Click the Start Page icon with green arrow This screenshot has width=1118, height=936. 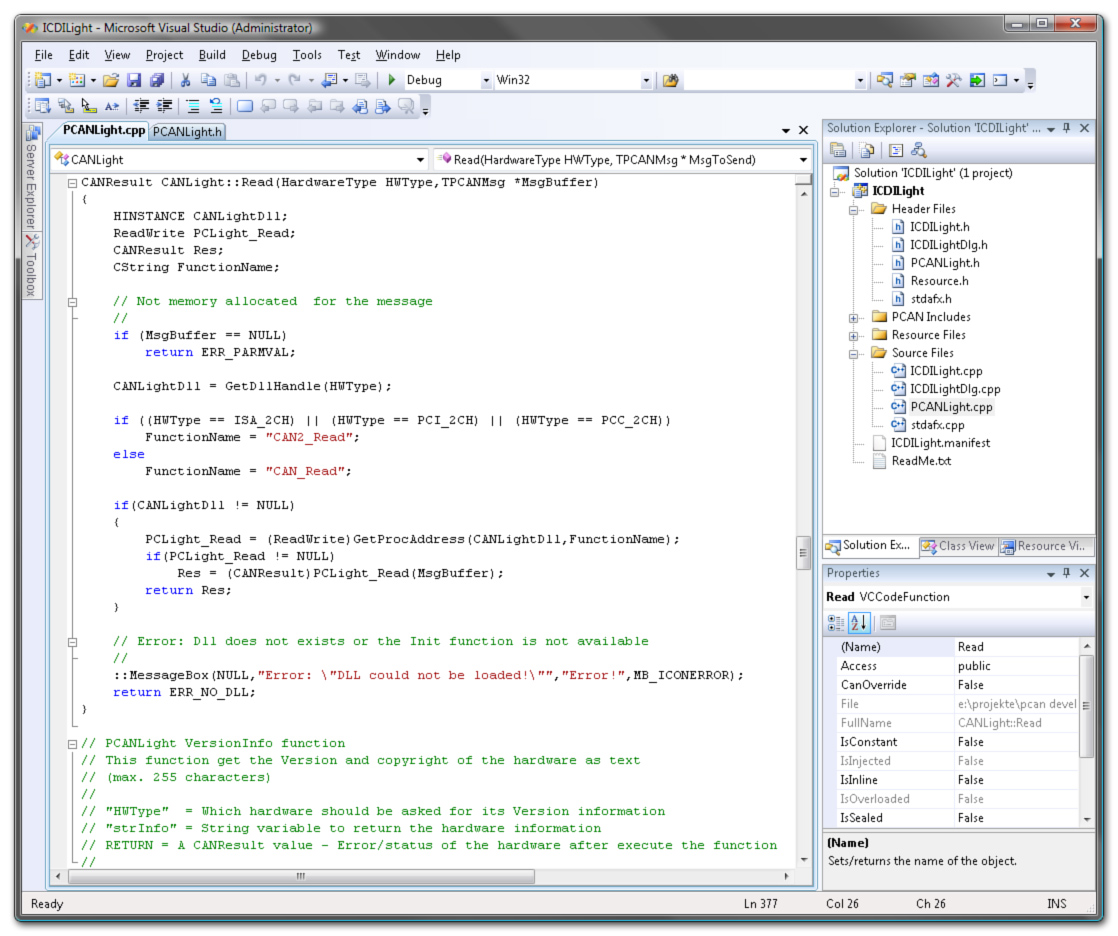(977, 80)
